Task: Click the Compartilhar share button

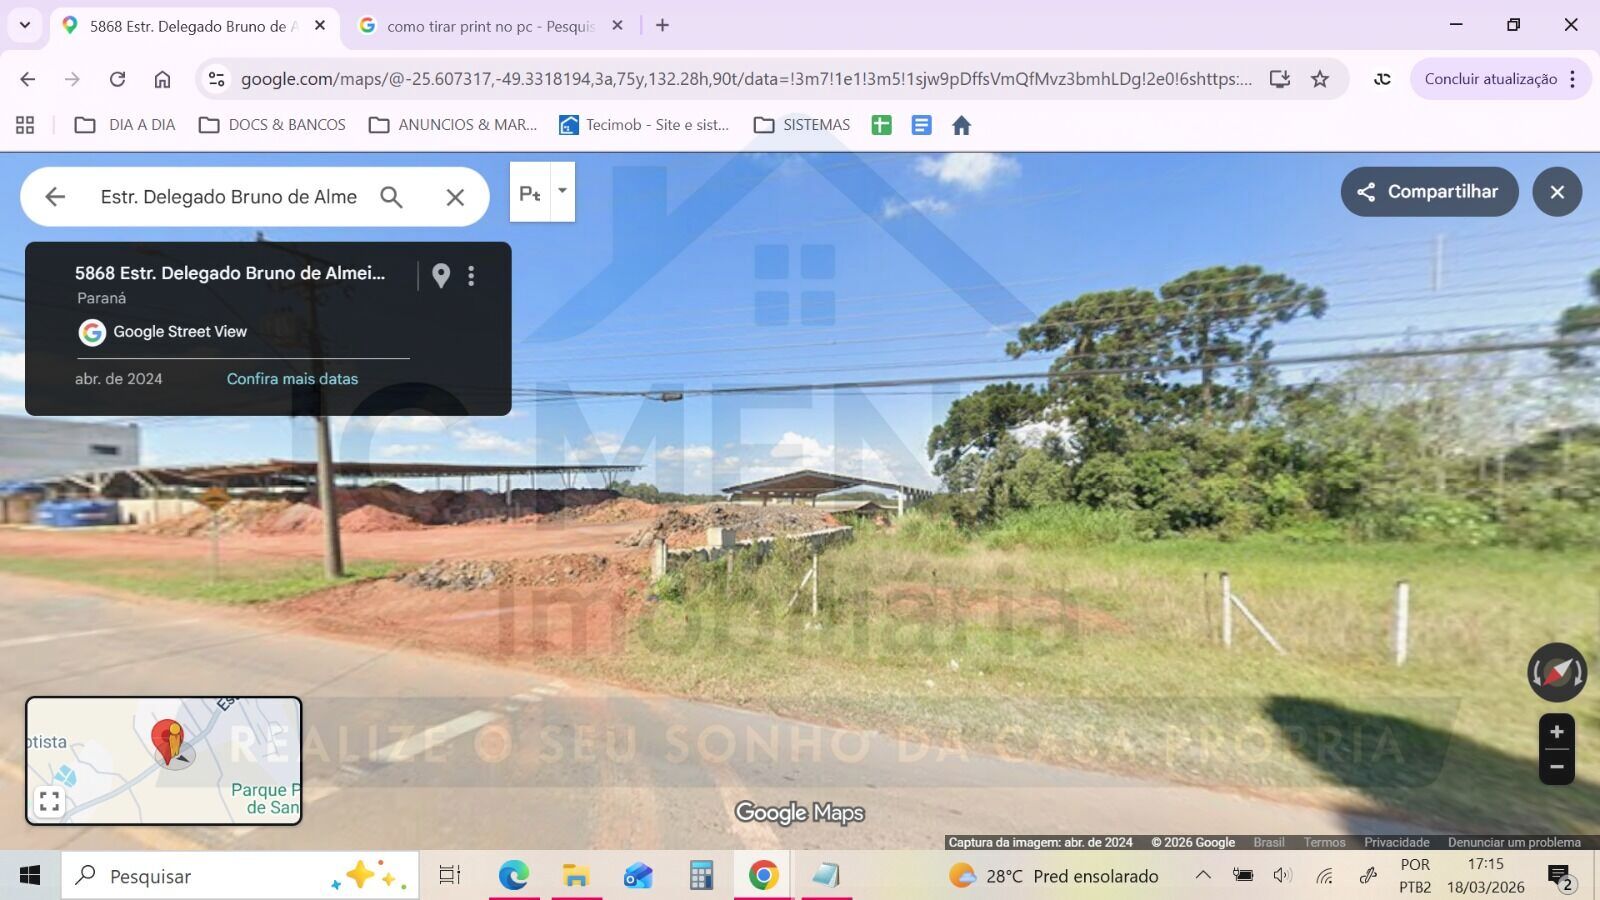Action: [x=1428, y=192]
